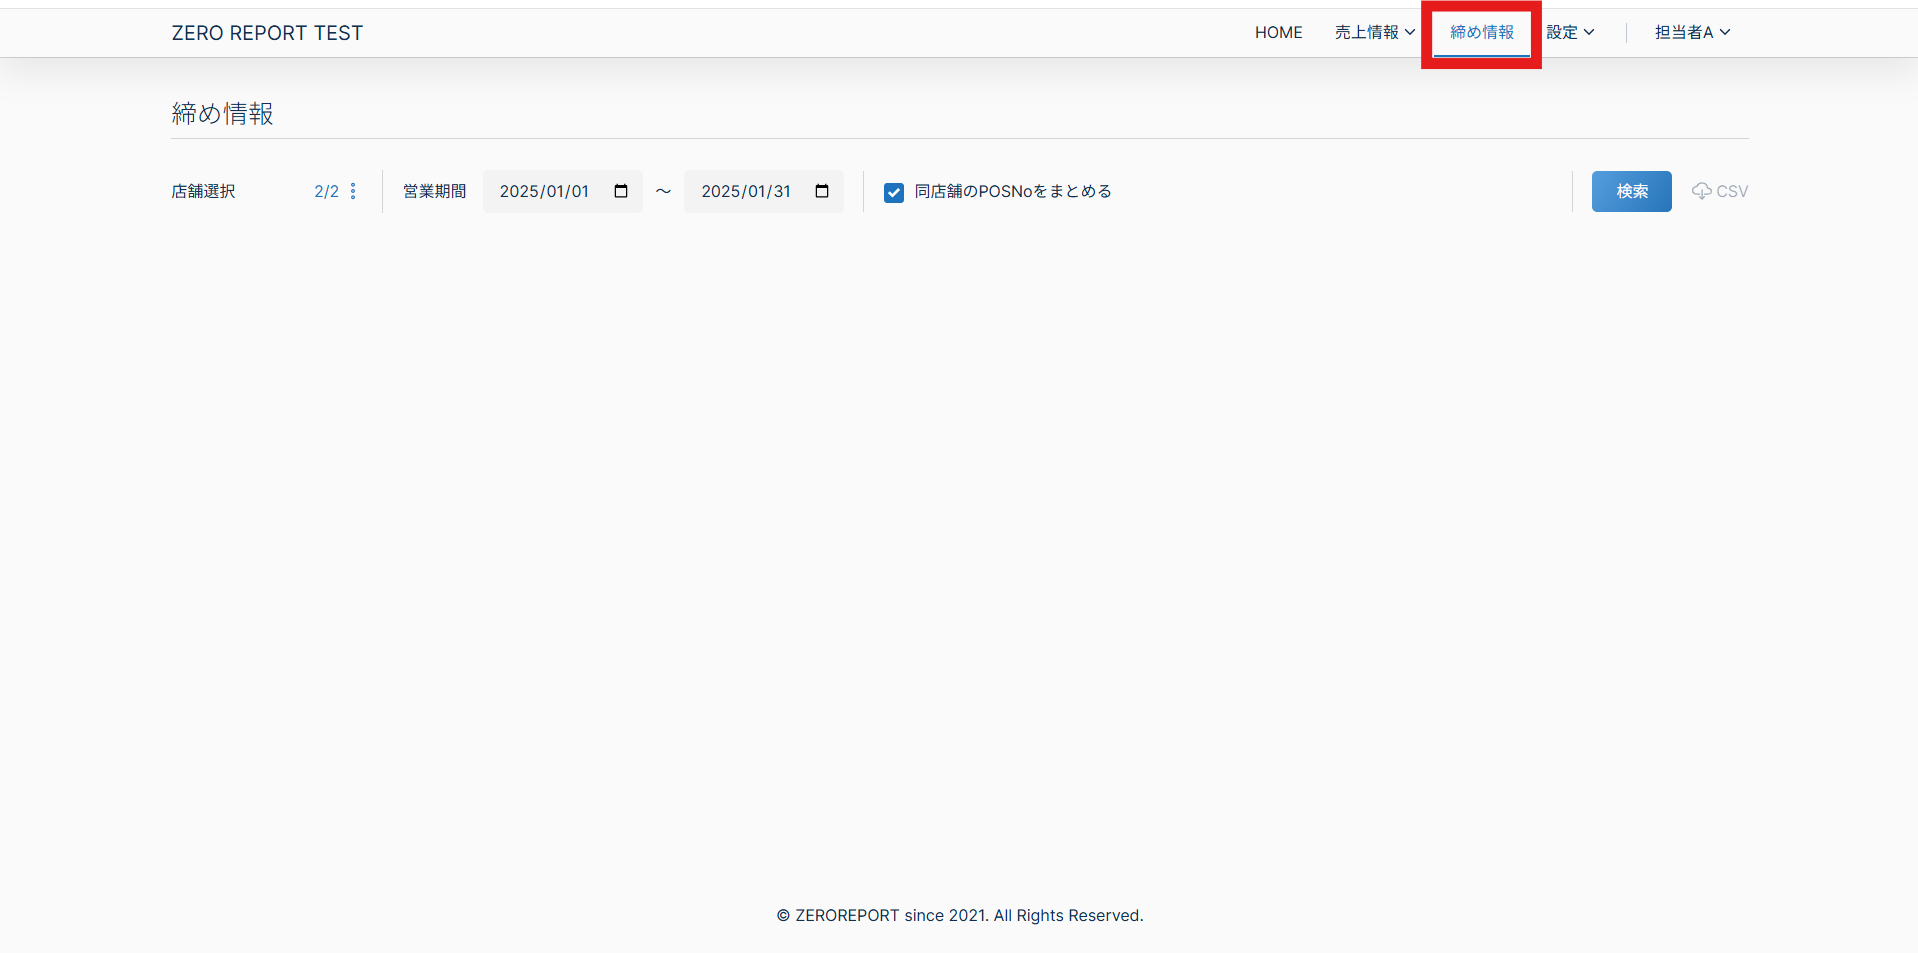Viewport: 1918px width, 953px height.
Task: Open the start date calendar picker icon
Action: [x=621, y=191]
